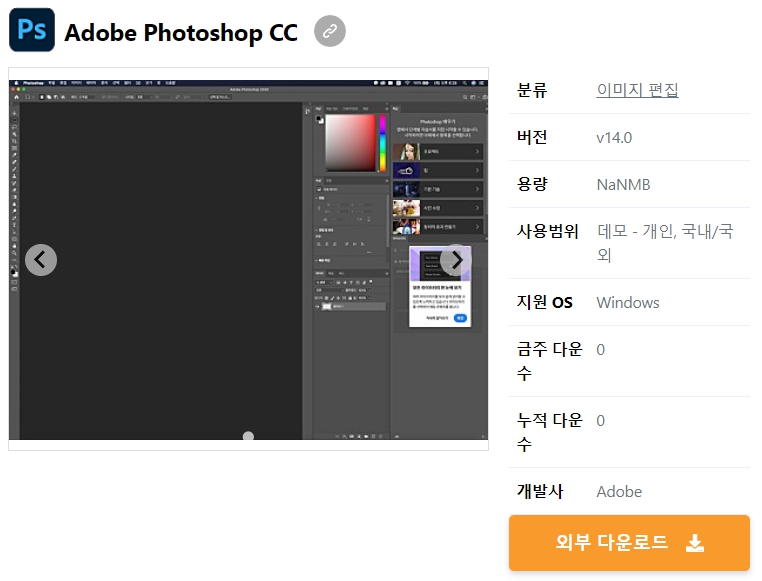Advance to next screenshot with right arrow
The width and height of the screenshot is (762, 581).
coord(456,260)
